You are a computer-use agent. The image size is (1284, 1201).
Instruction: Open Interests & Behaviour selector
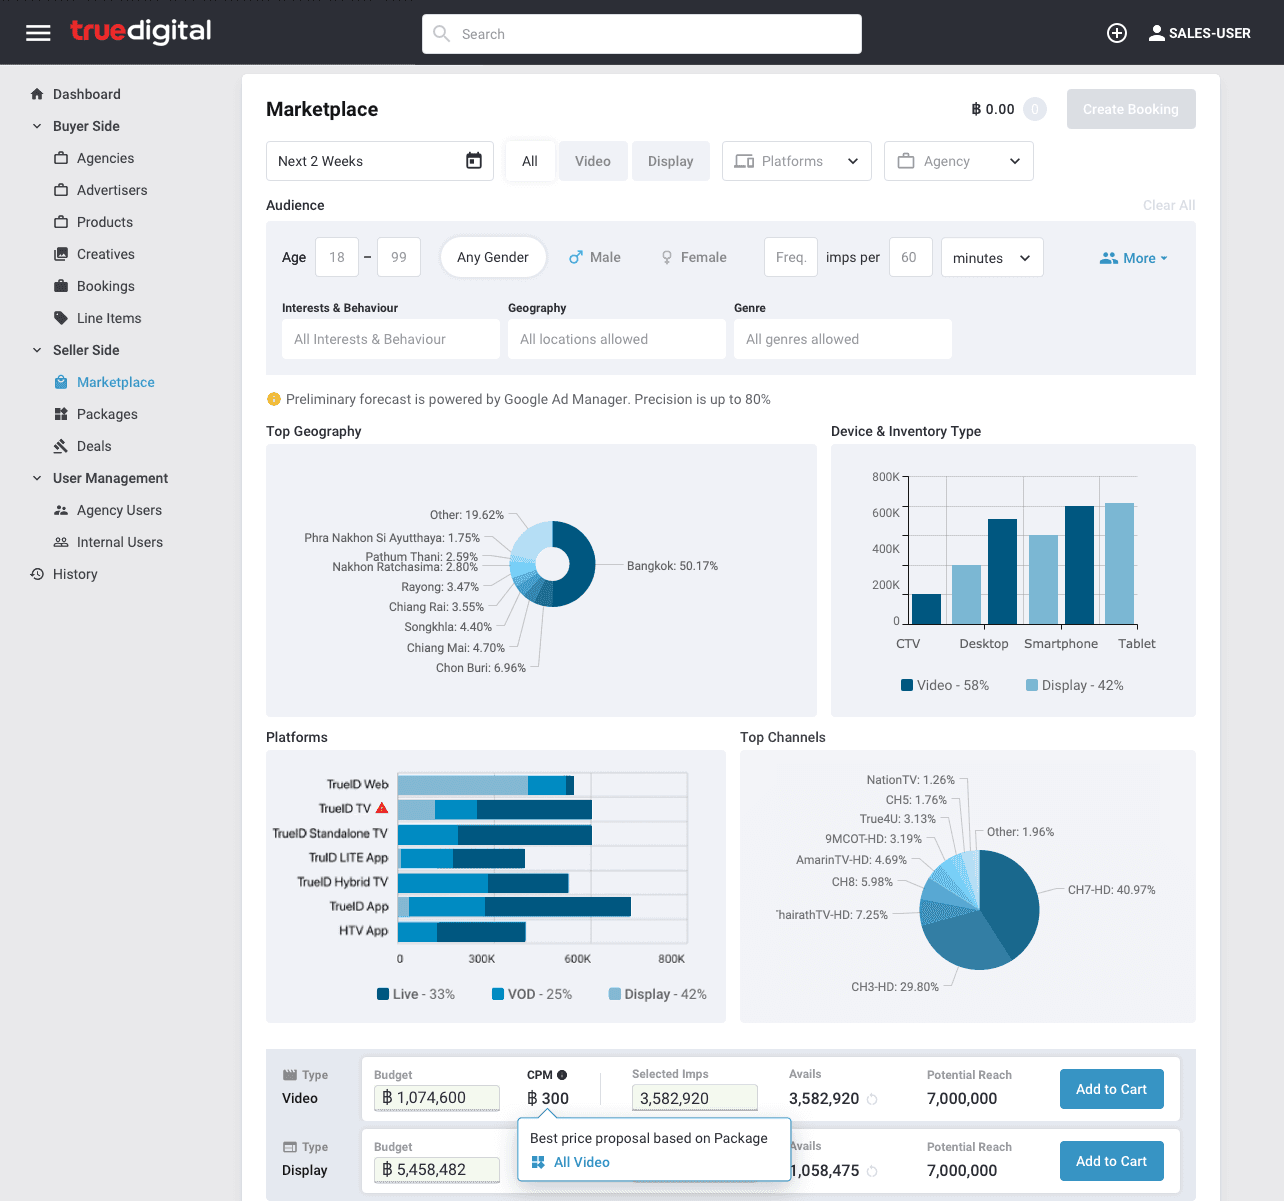pos(391,339)
